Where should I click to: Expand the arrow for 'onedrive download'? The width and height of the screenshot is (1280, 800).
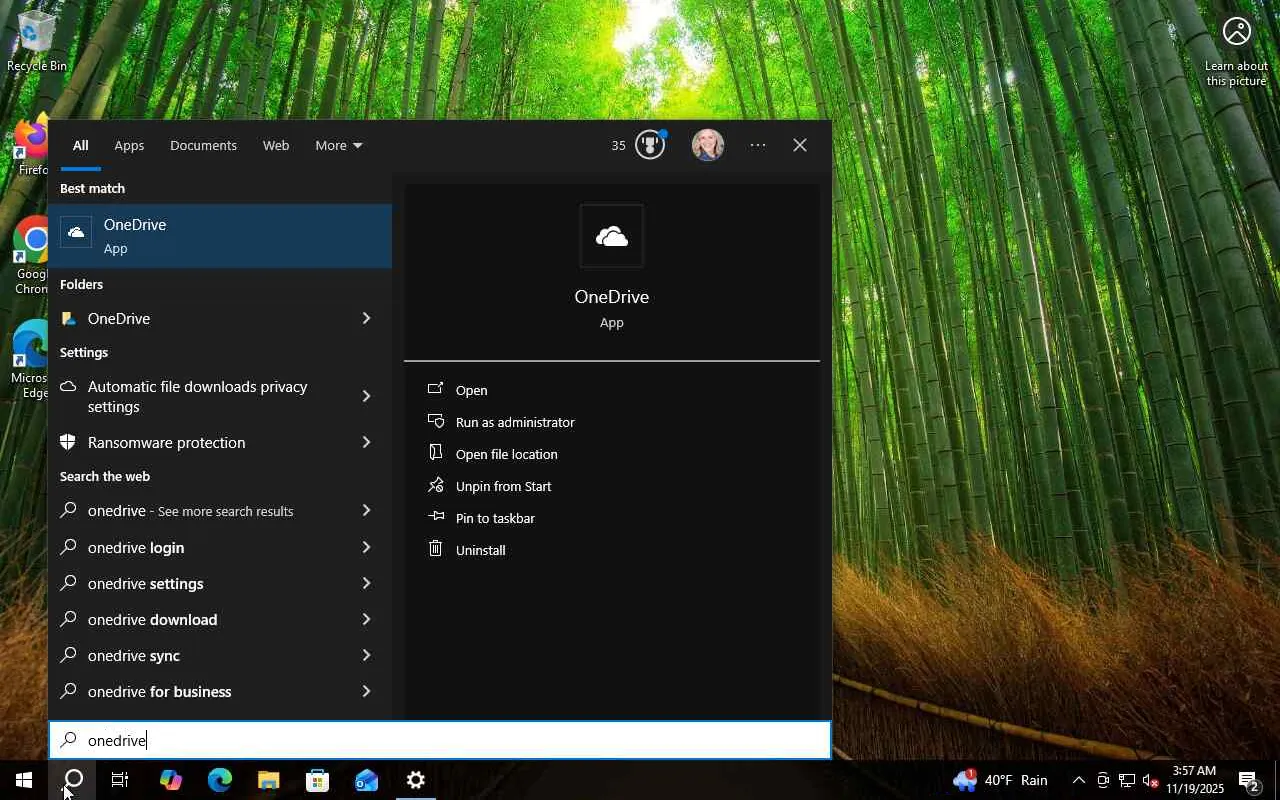pyautogui.click(x=367, y=619)
